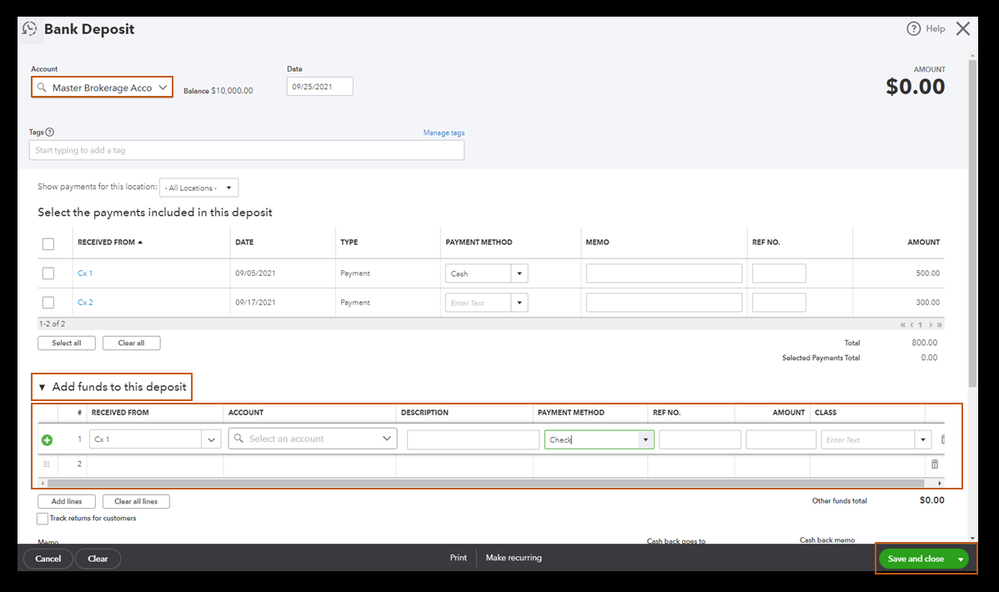Screen dimensions: 999x592
Task: Open payment method dropdown for Cx 1
Action: (x=519, y=273)
